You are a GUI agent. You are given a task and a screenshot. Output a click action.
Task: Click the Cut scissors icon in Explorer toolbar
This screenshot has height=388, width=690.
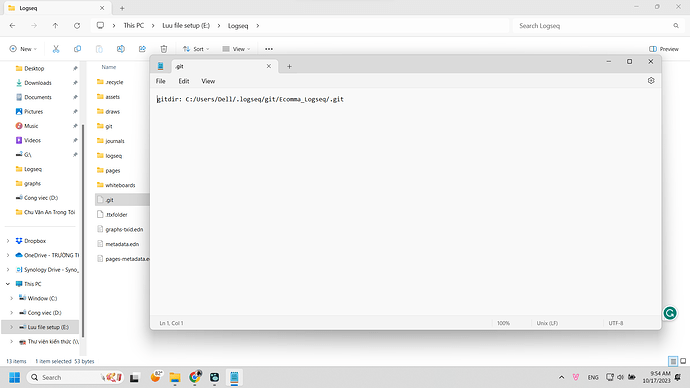click(x=56, y=49)
